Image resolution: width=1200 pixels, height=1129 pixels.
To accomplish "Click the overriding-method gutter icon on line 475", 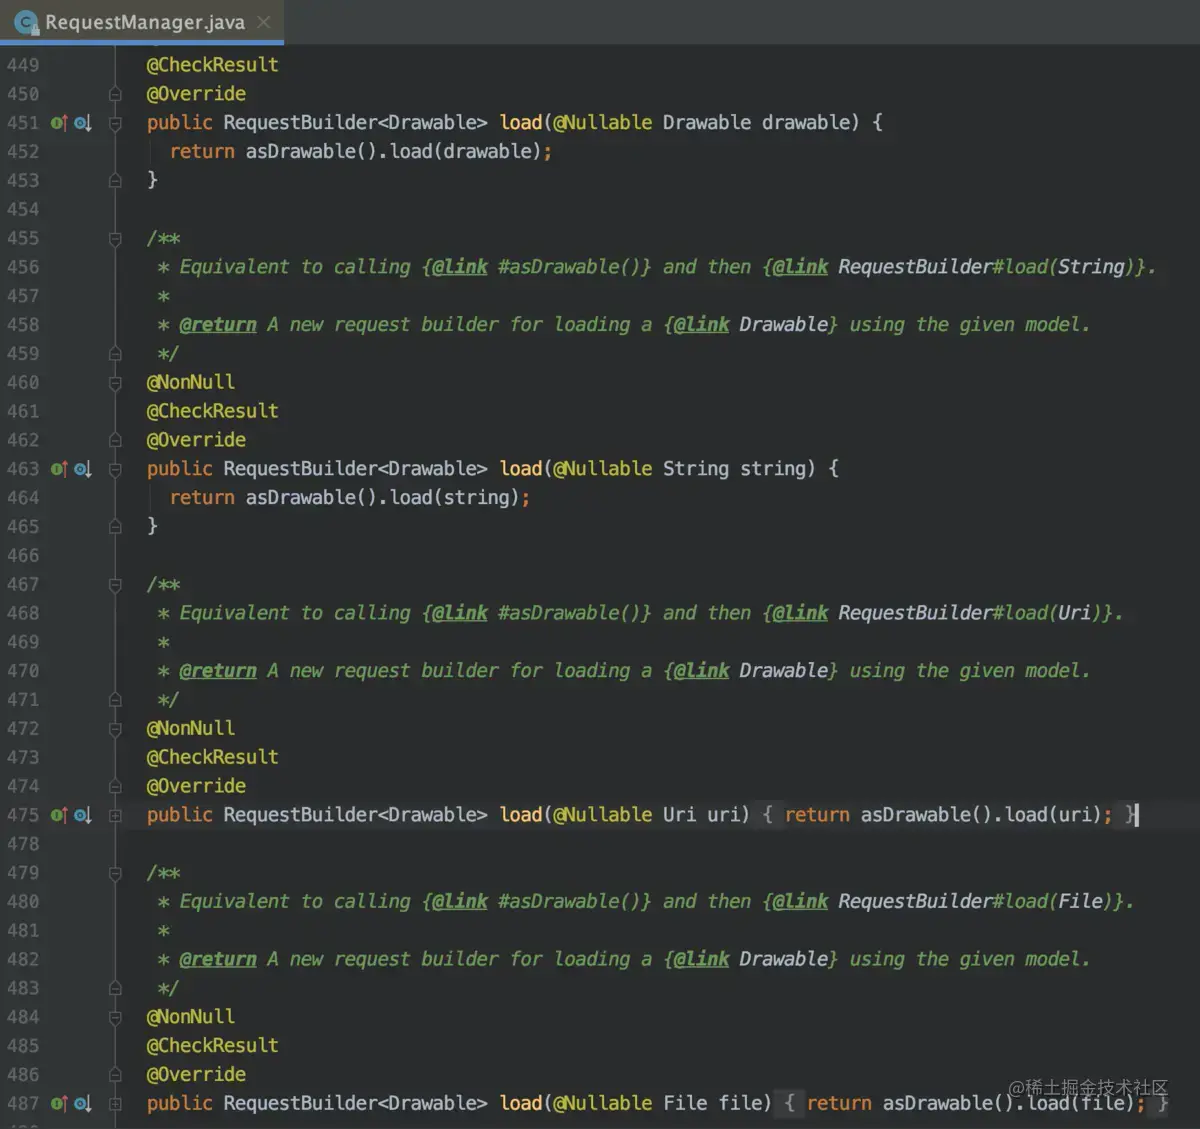I will click(x=59, y=815).
